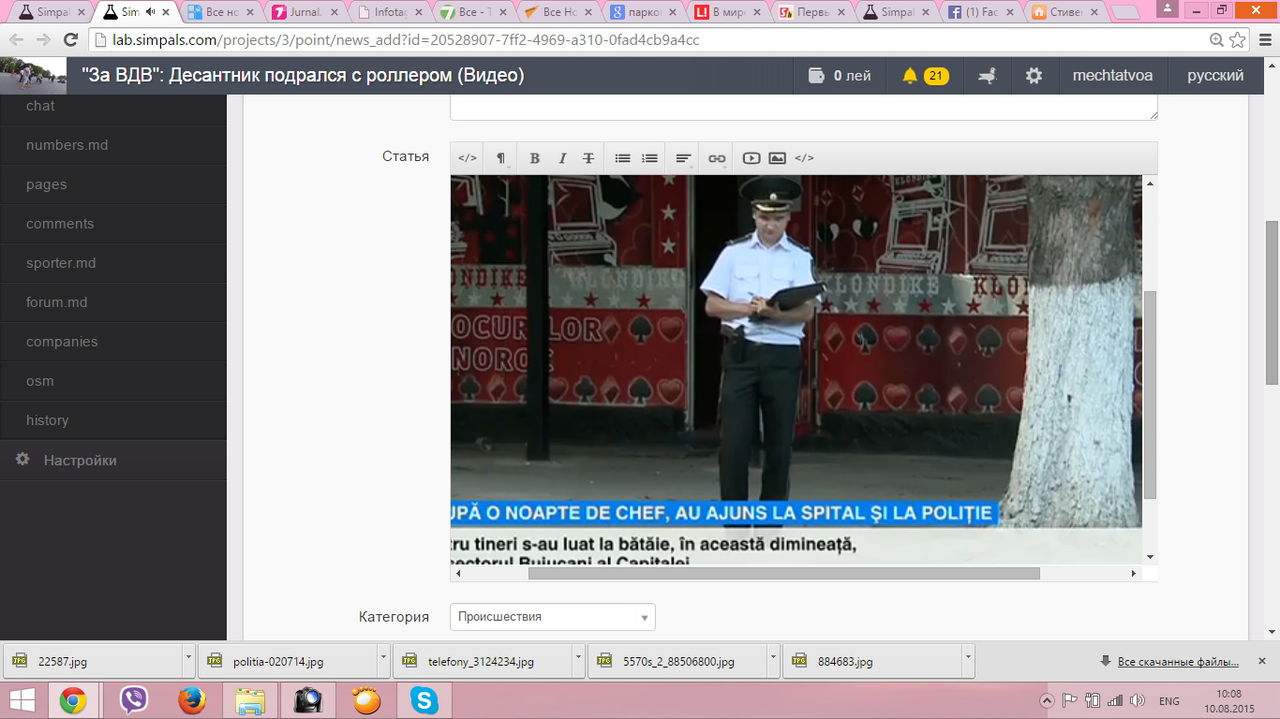Open downloaded file telefony_3124234.jpg

click(x=482, y=662)
